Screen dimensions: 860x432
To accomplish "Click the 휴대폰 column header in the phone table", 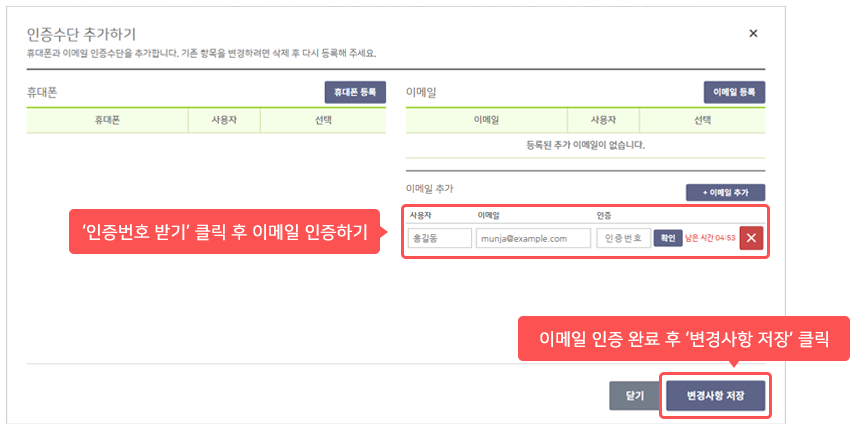I will point(107,120).
